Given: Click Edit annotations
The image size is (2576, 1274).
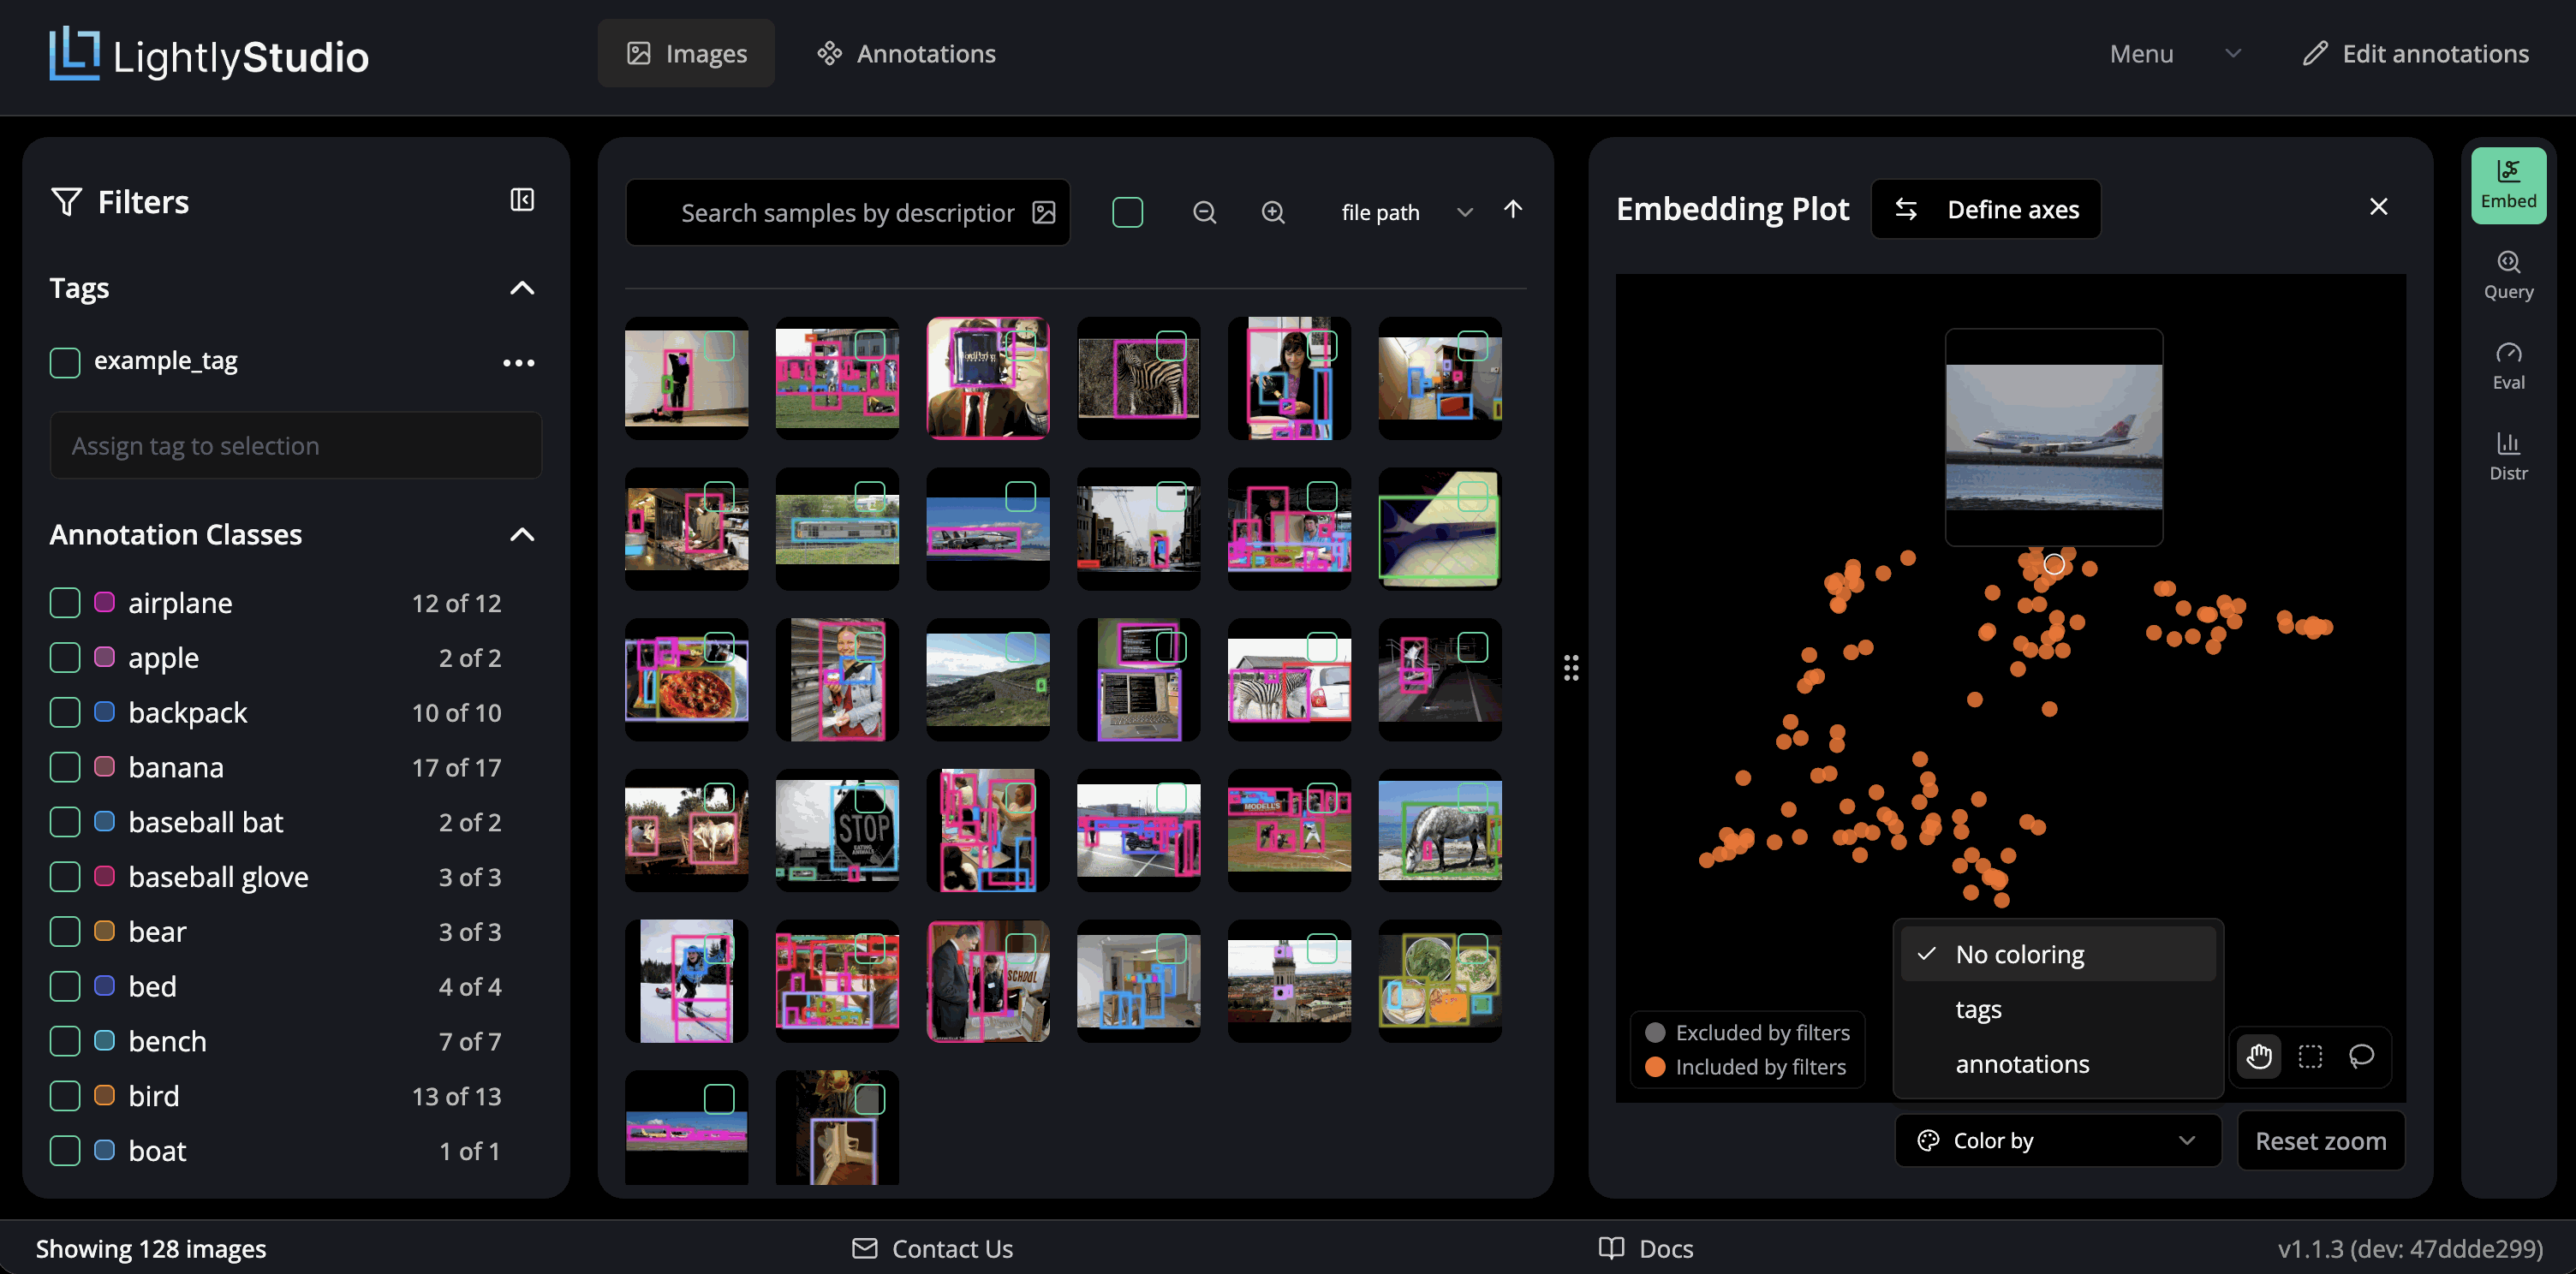Looking at the screenshot, I should [2415, 54].
